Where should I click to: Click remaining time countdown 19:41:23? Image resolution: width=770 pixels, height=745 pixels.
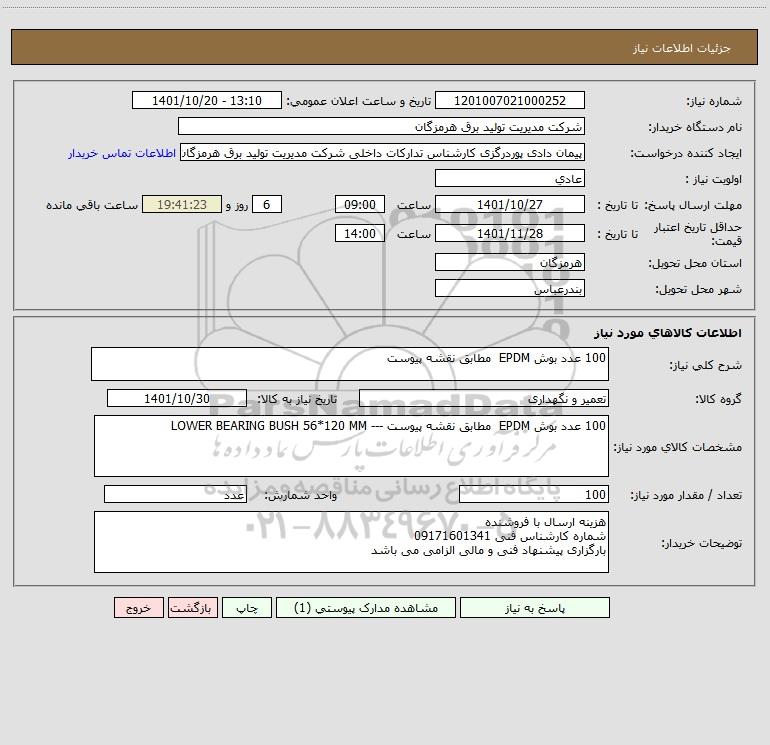tap(182, 204)
